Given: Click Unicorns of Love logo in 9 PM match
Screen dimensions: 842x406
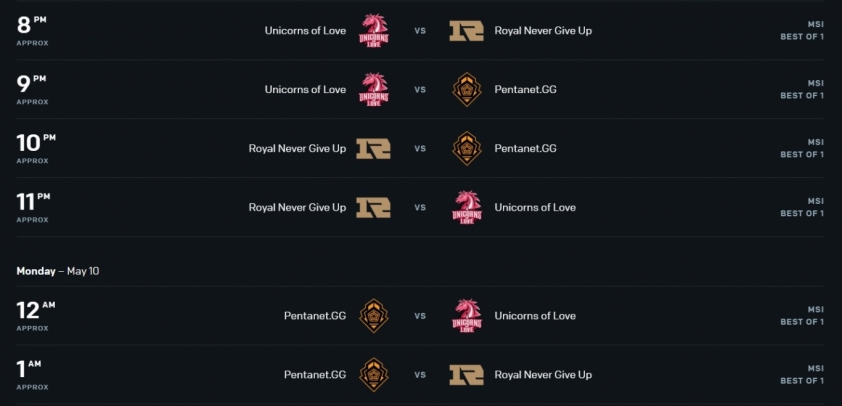Looking at the screenshot, I should [x=374, y=90].
